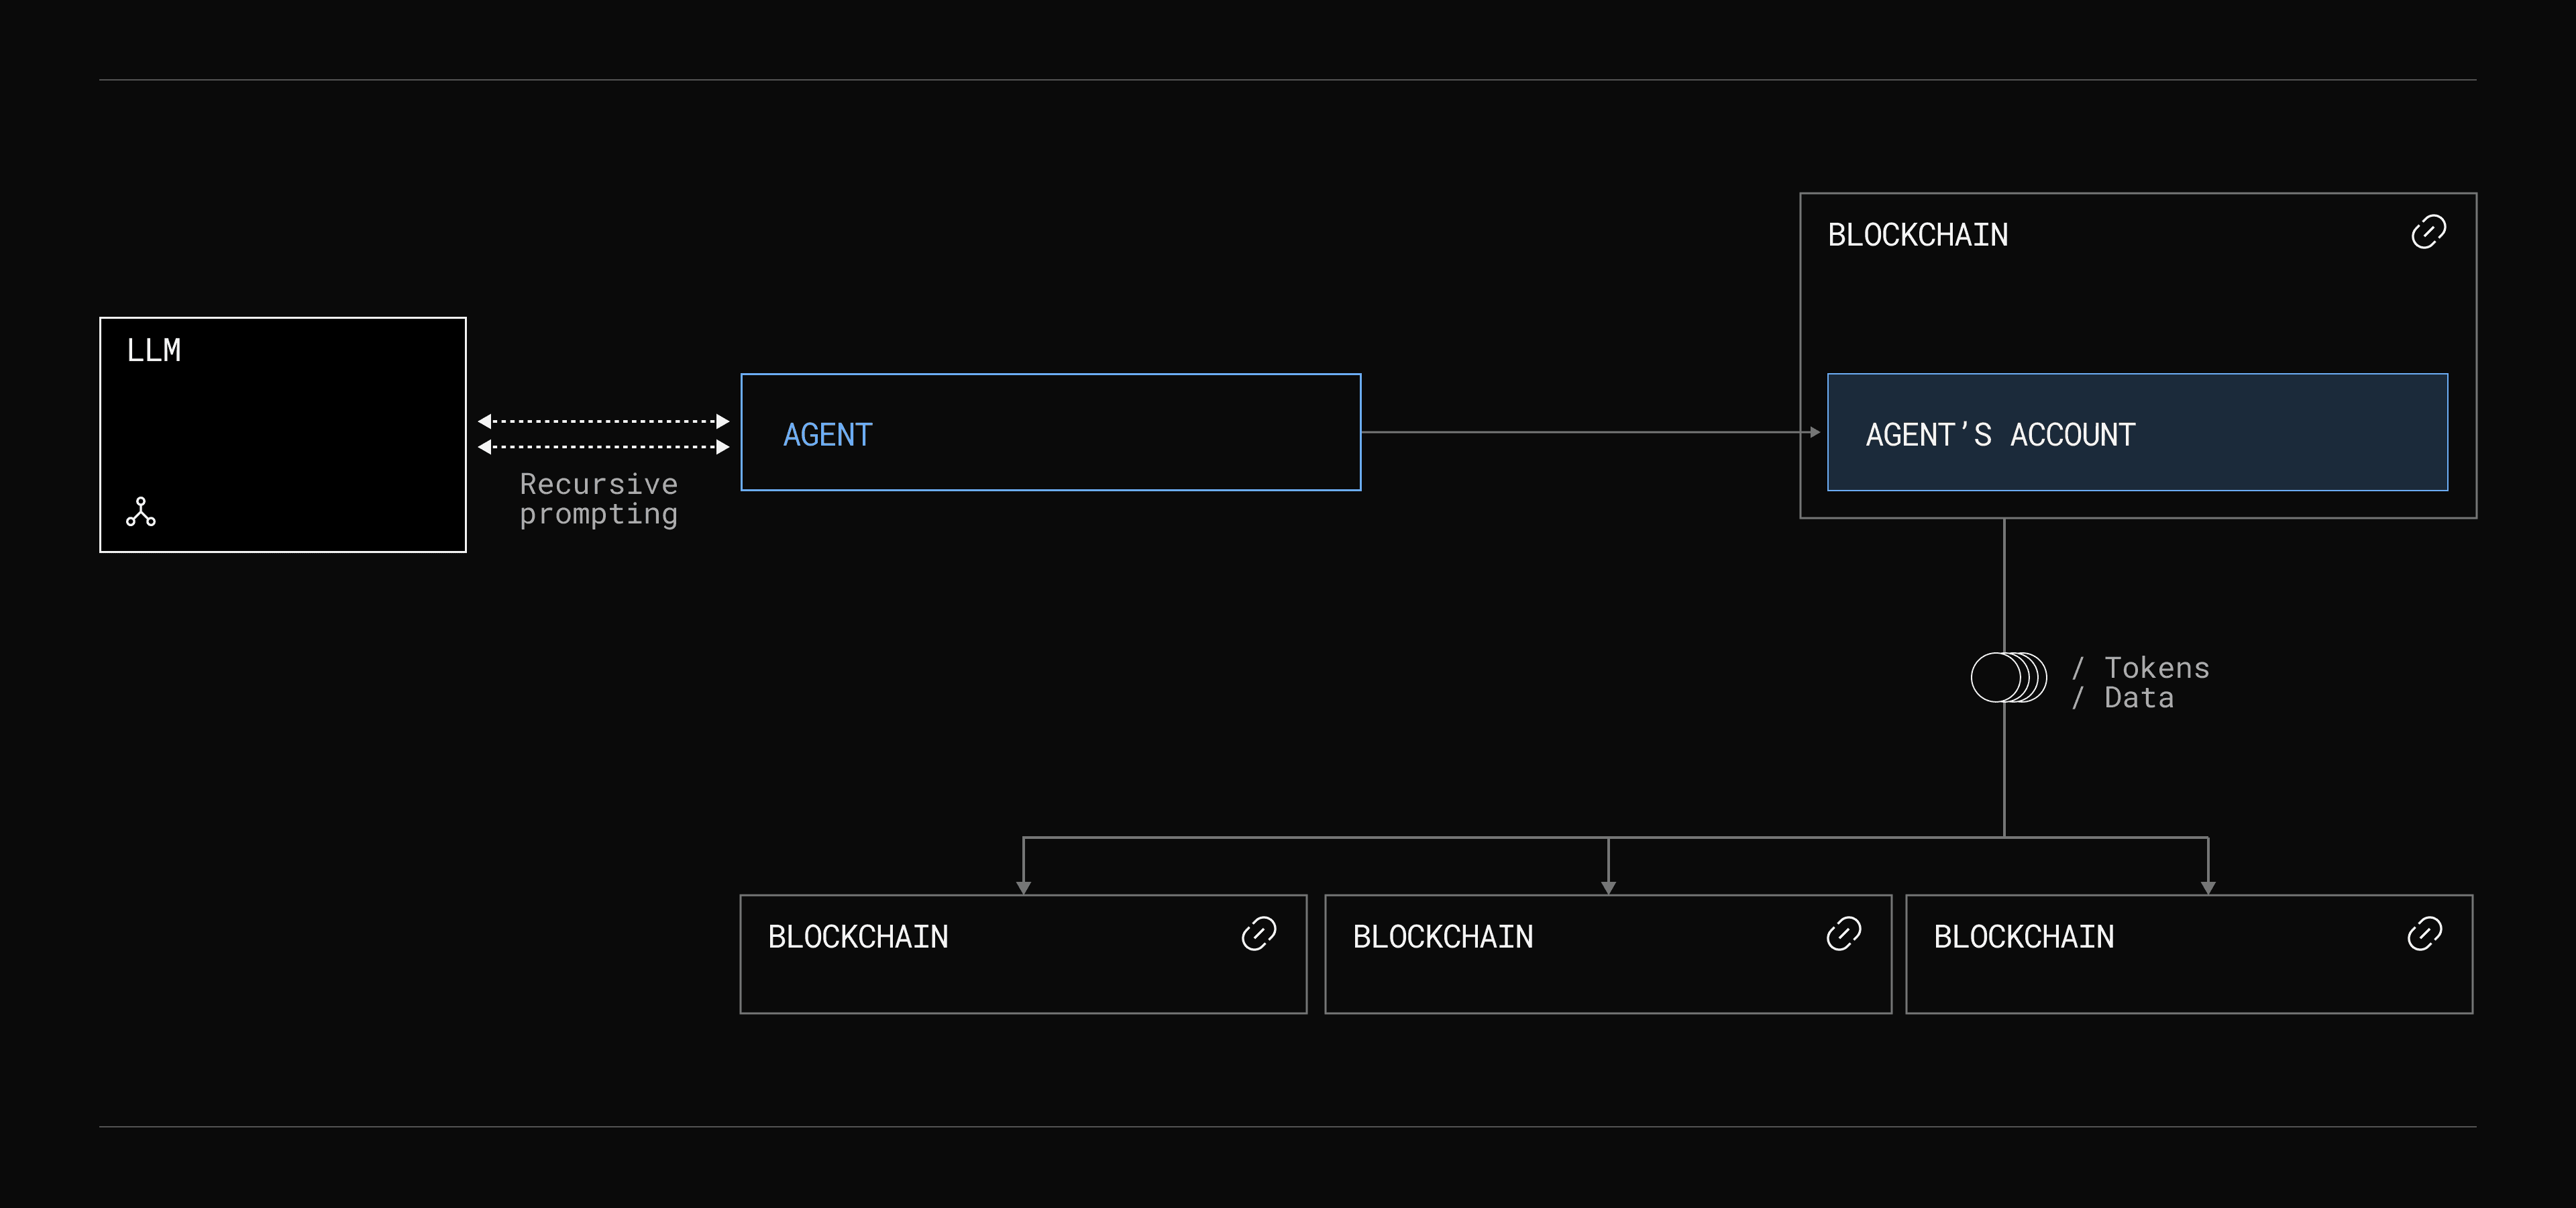Image resolution: width=2576 pixels, height=1208 pixels.
Task: Click the link icon in the leftmost bottom Blockchain box
Action: pos(1258,934)
